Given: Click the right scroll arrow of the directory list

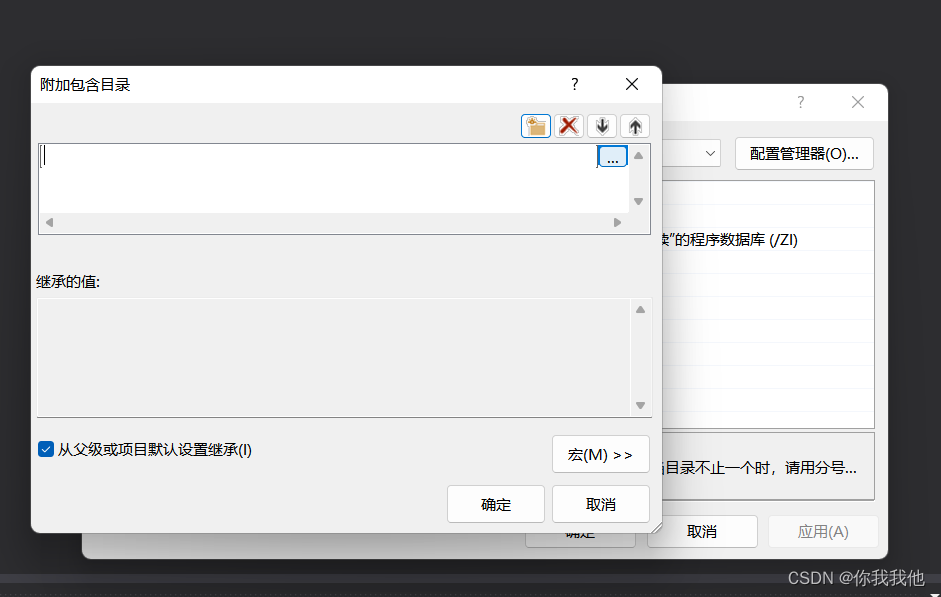Looking at the screenshot, I should point(618,222).
